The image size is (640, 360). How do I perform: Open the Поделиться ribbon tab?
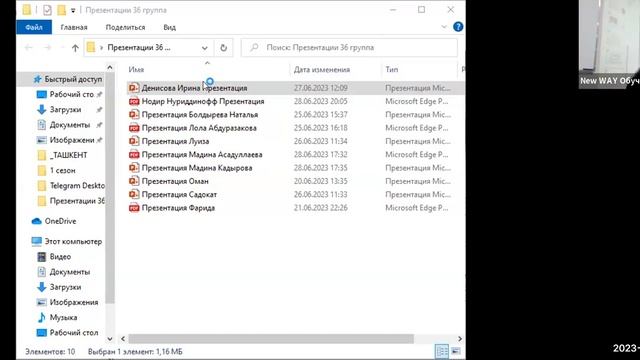coord(125,27)
